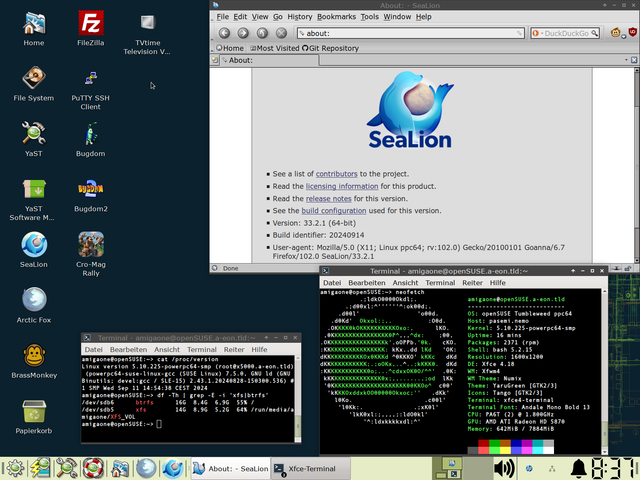Open the browser View menu
The height and width of the screenshot is (480, 640).
tap(260, 17)
